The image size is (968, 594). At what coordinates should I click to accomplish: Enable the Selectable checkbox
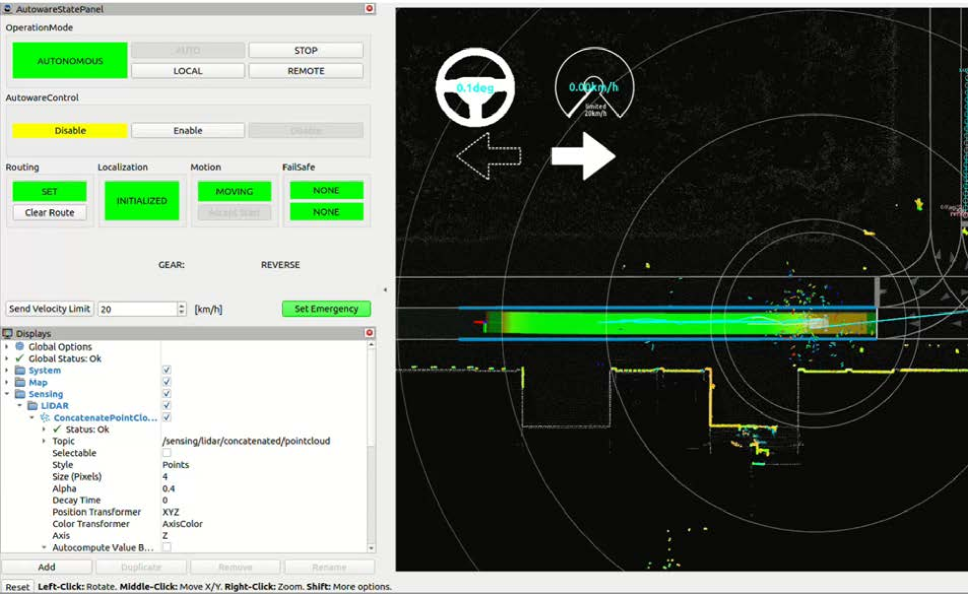coord(166,453)
